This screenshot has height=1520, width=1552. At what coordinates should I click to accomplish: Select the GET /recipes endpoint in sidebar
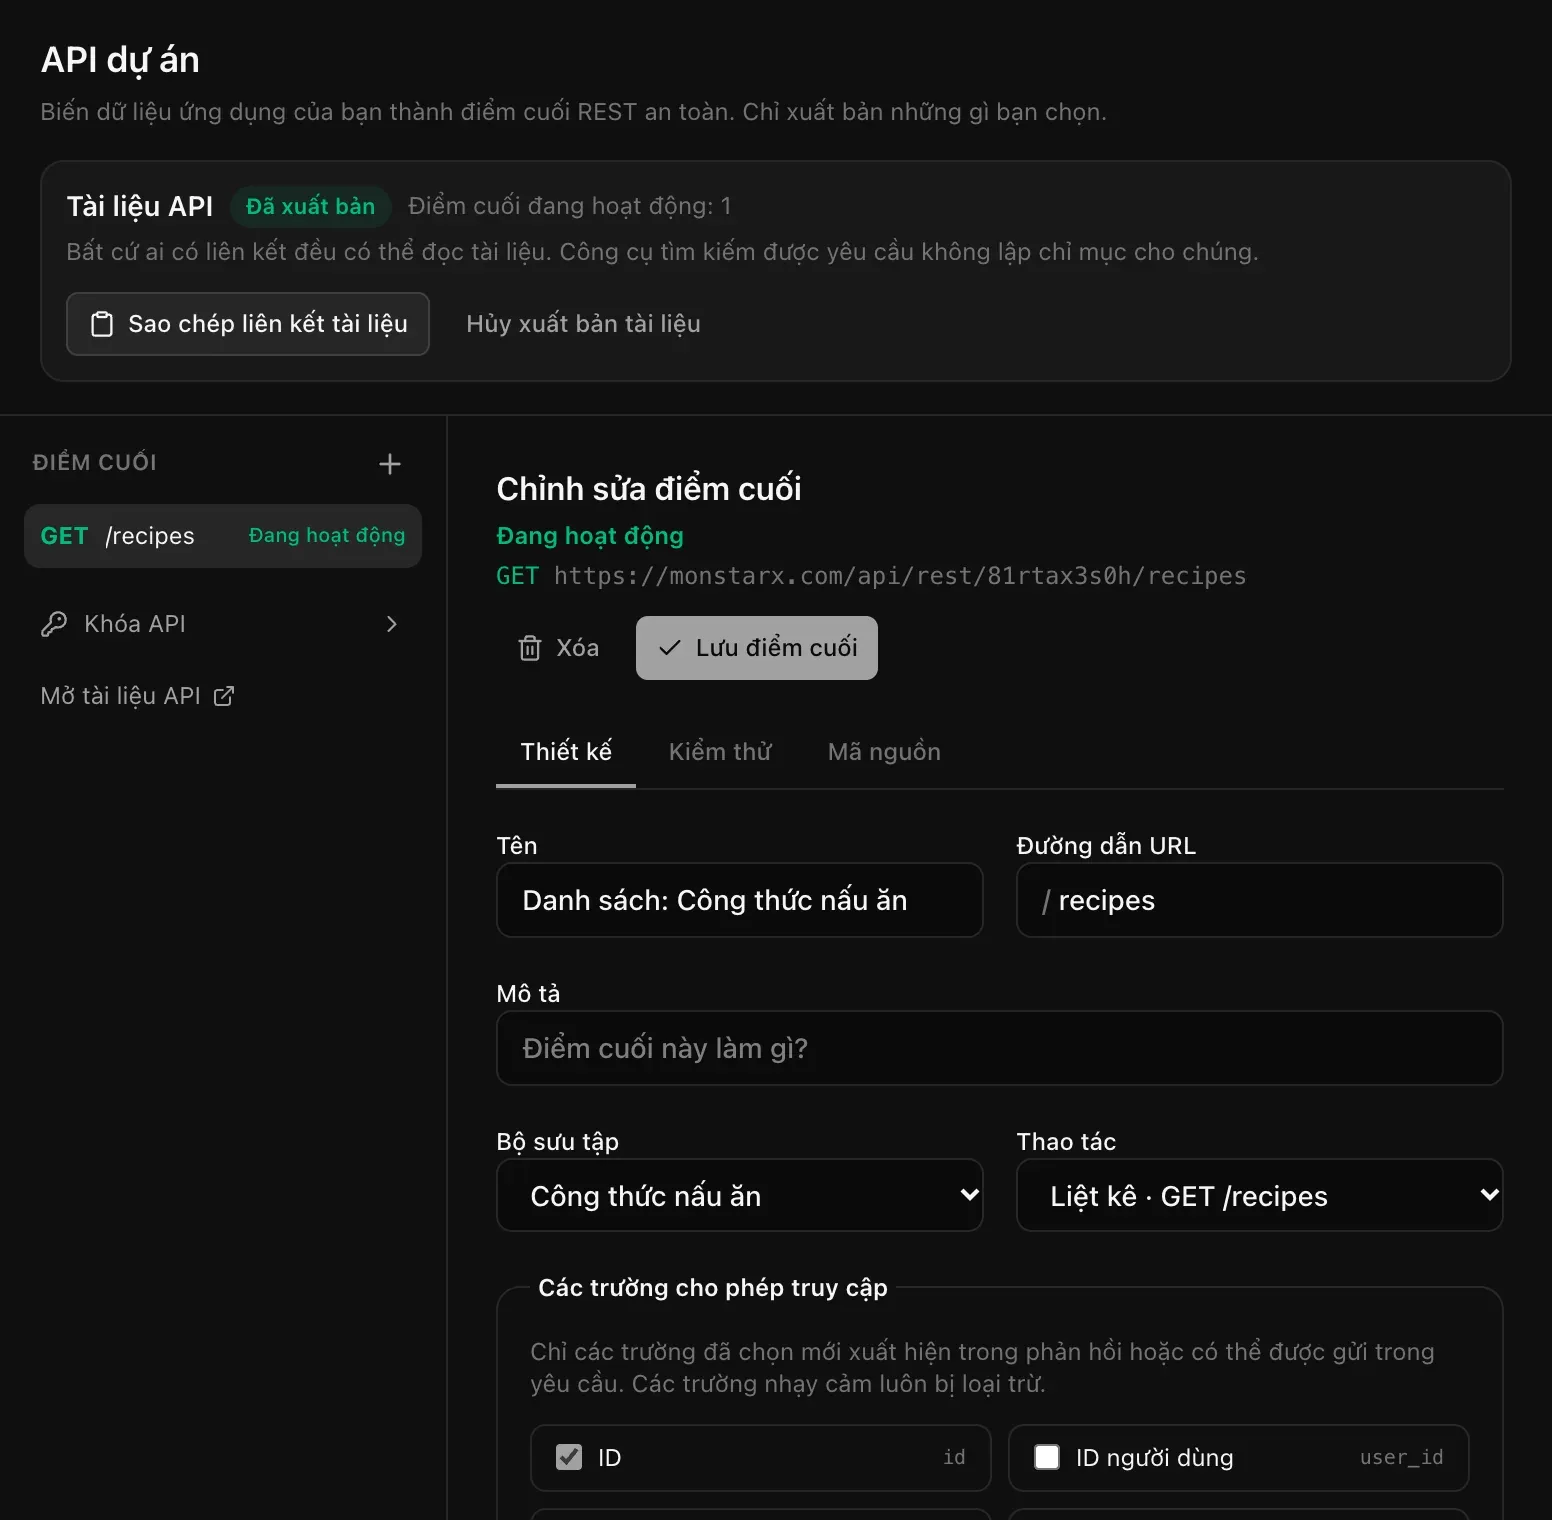click(x=223, y=536)
